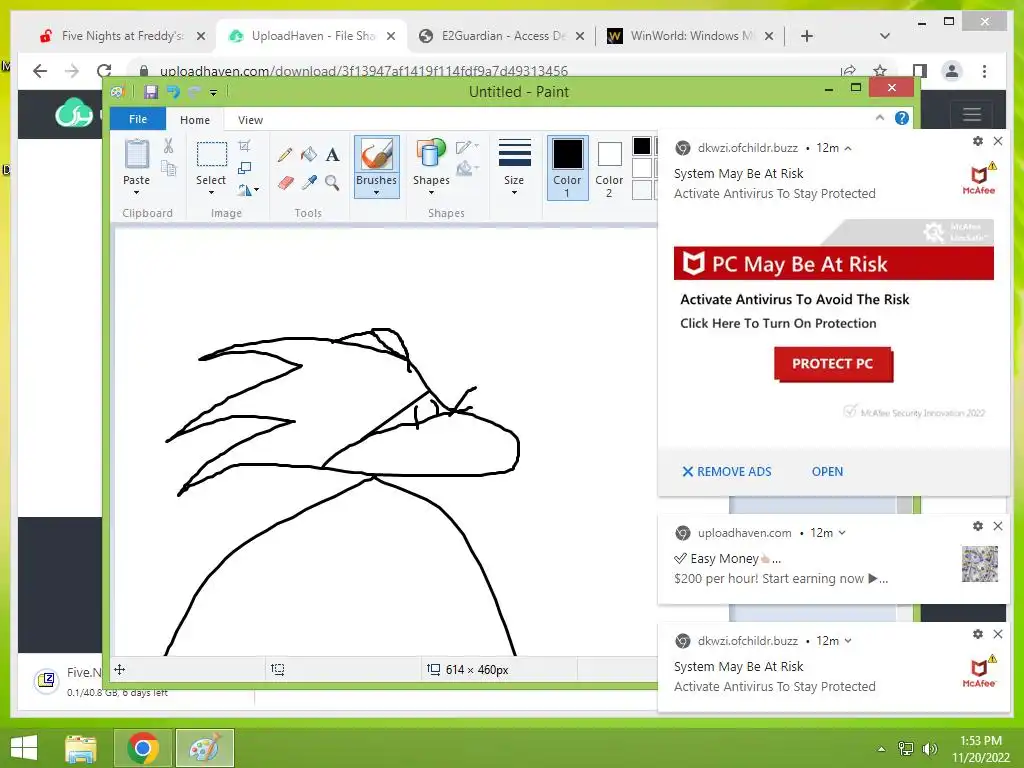
Task: Switch to the Home ribbon tab
Action: pyautogui.click(x=195, y=120)
